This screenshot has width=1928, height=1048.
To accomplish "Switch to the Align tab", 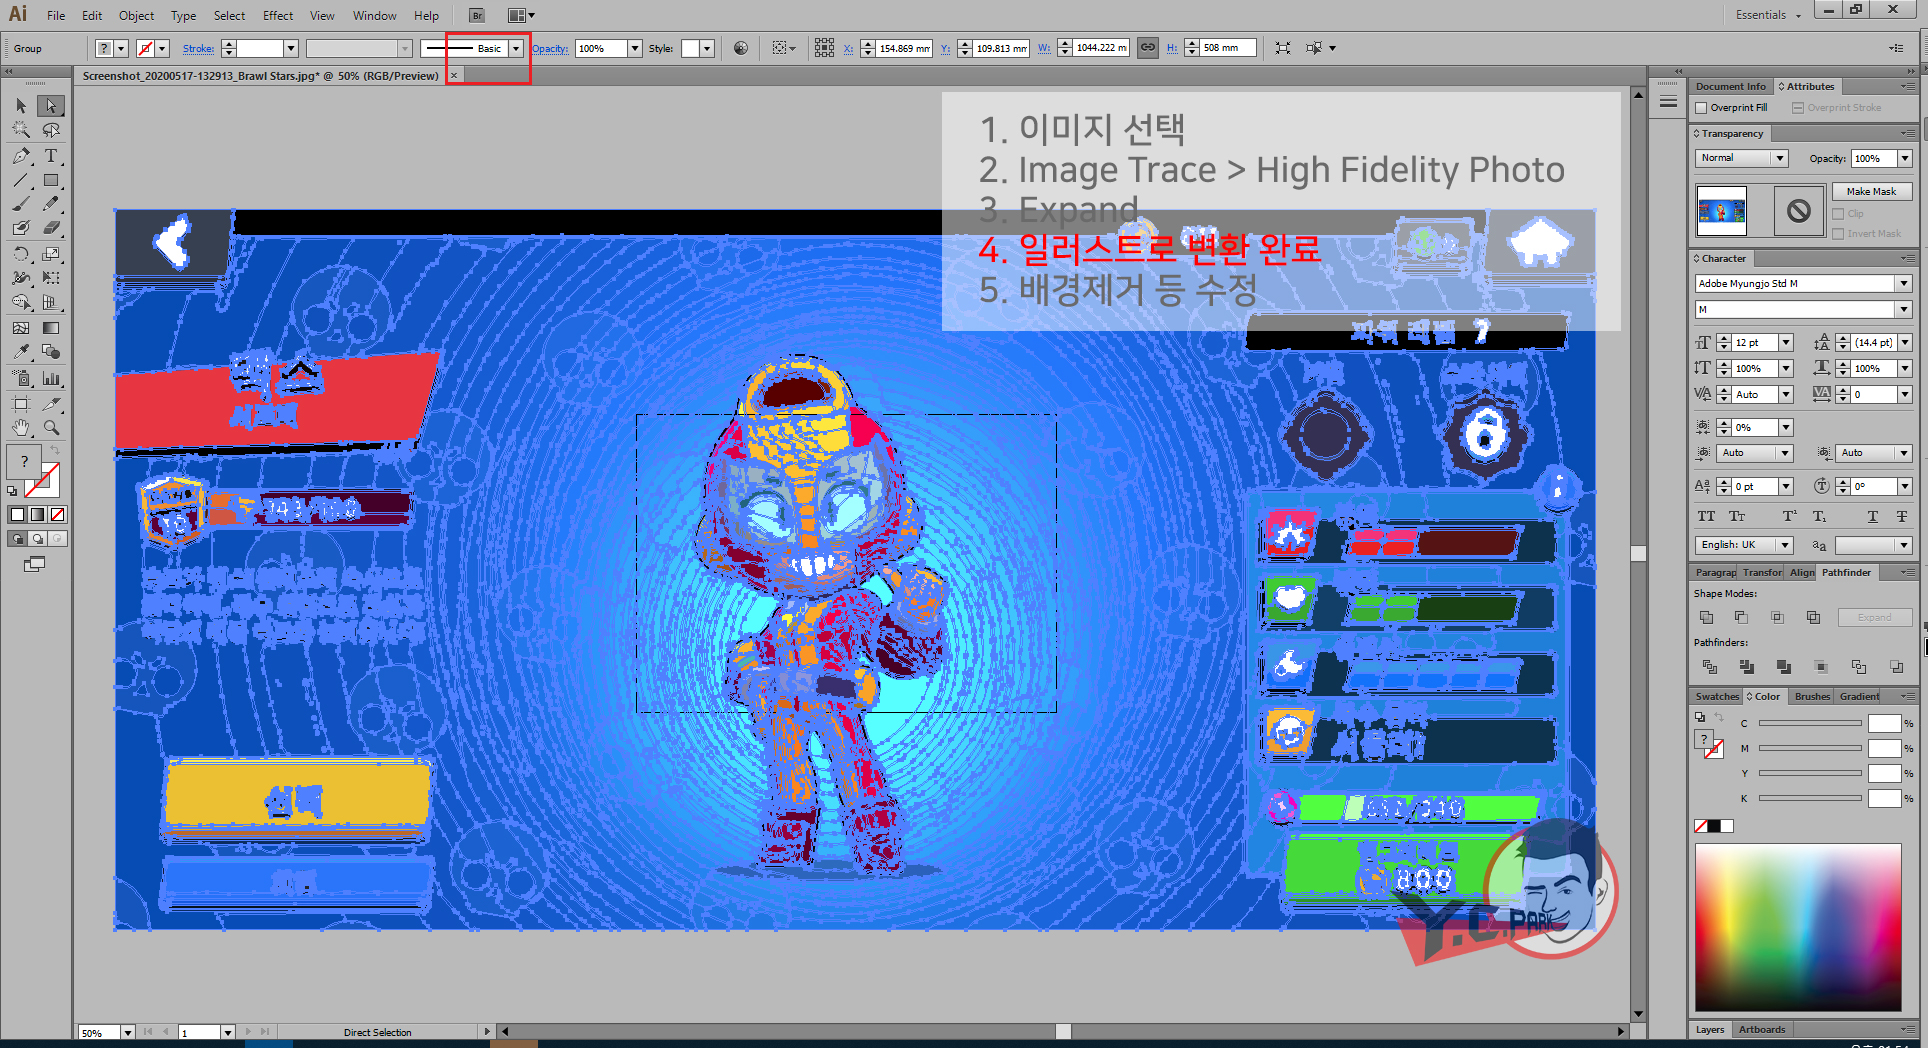I will point(1802,573).
